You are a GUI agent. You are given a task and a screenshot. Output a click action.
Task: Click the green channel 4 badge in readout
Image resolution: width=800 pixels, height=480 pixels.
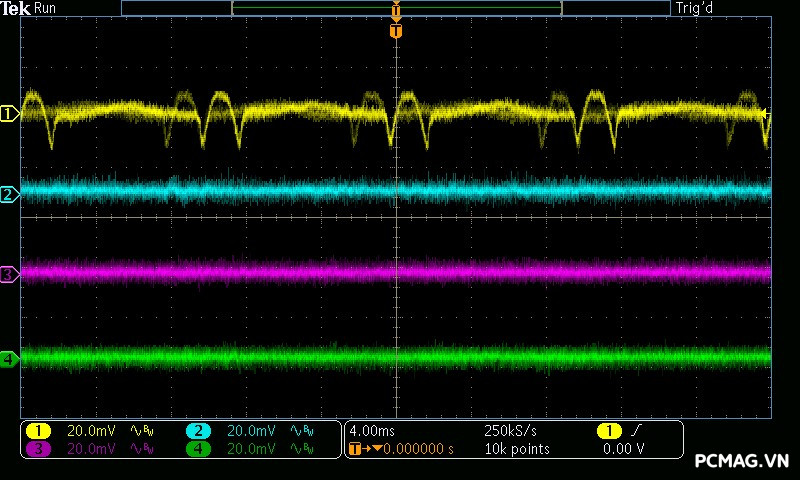198,449
